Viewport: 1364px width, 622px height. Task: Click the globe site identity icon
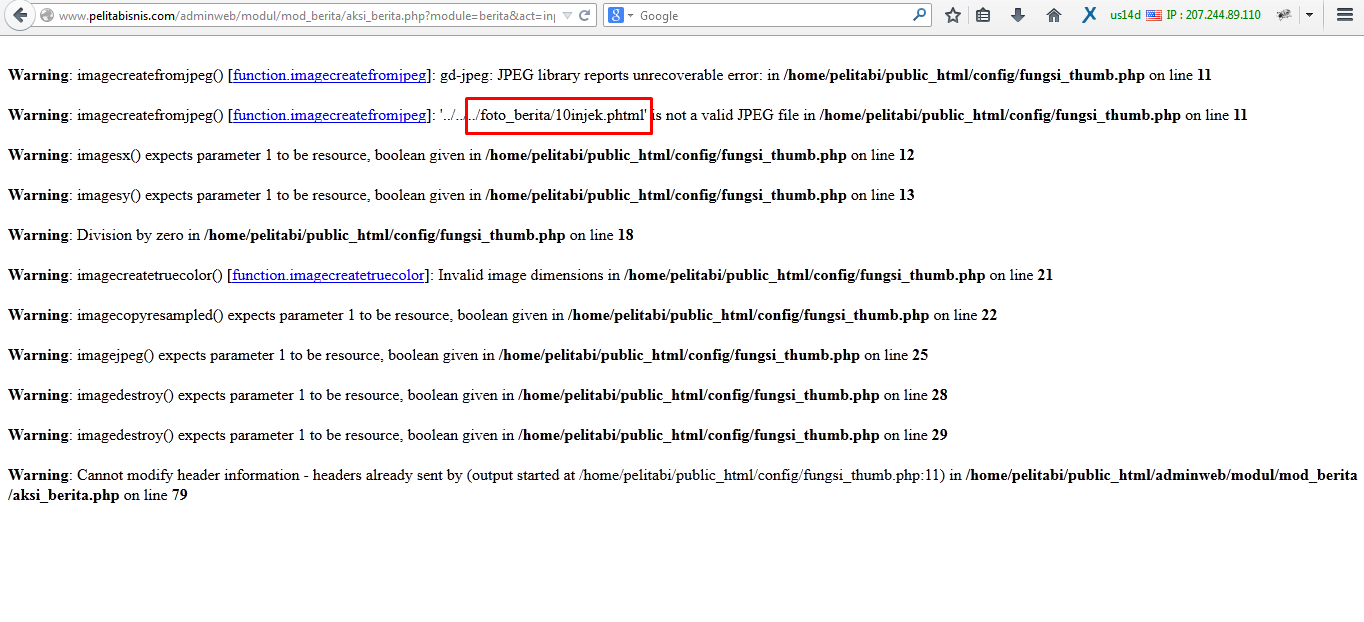click(46, 15)
